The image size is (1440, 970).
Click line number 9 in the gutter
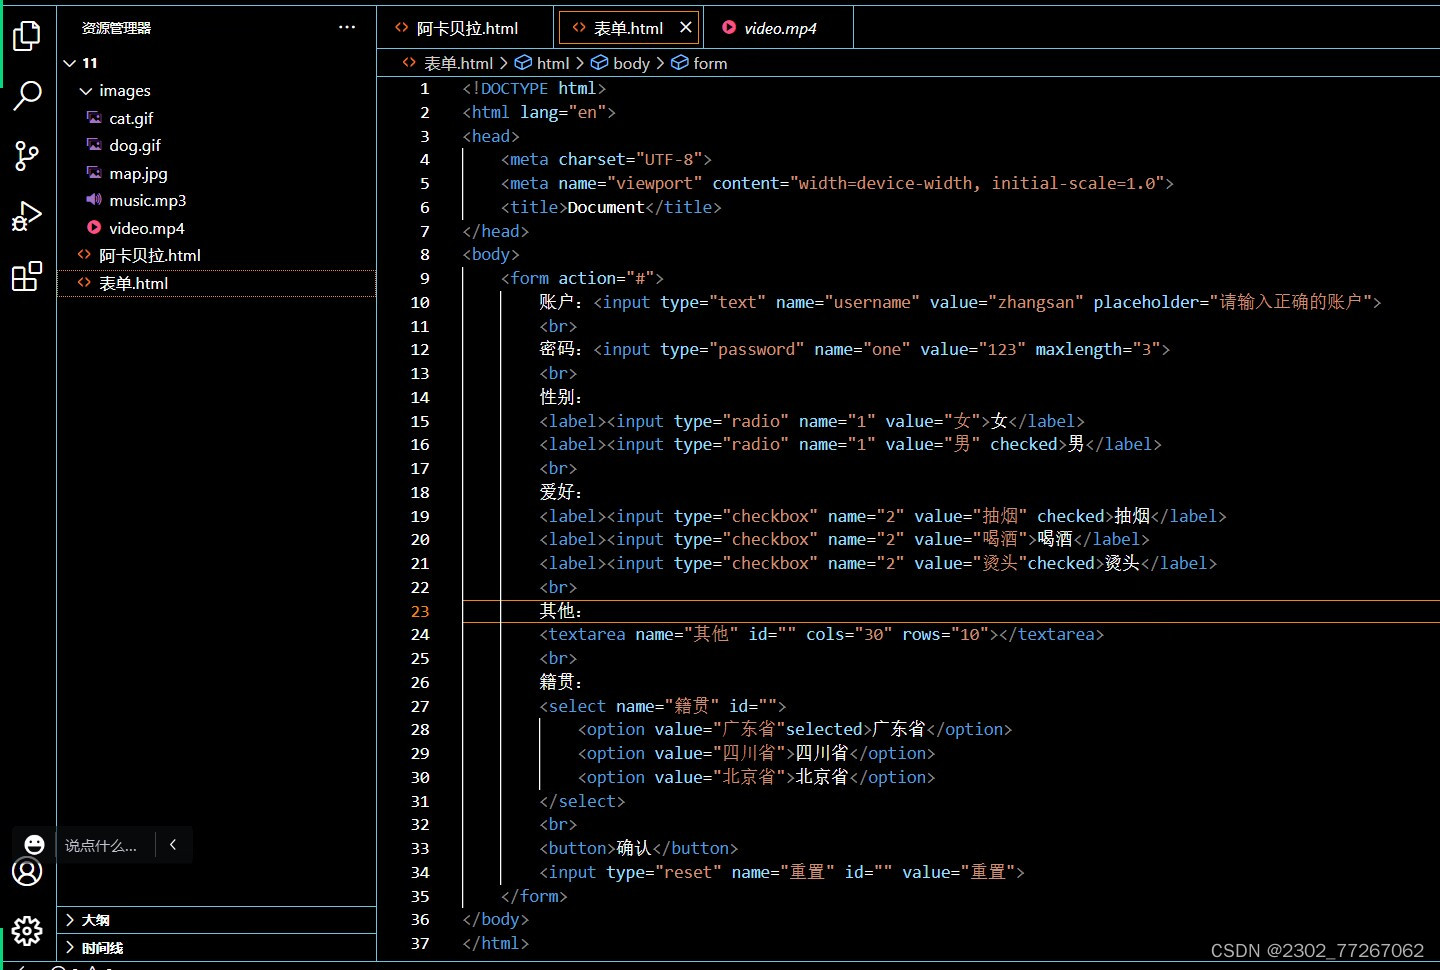tap(425, 278)
